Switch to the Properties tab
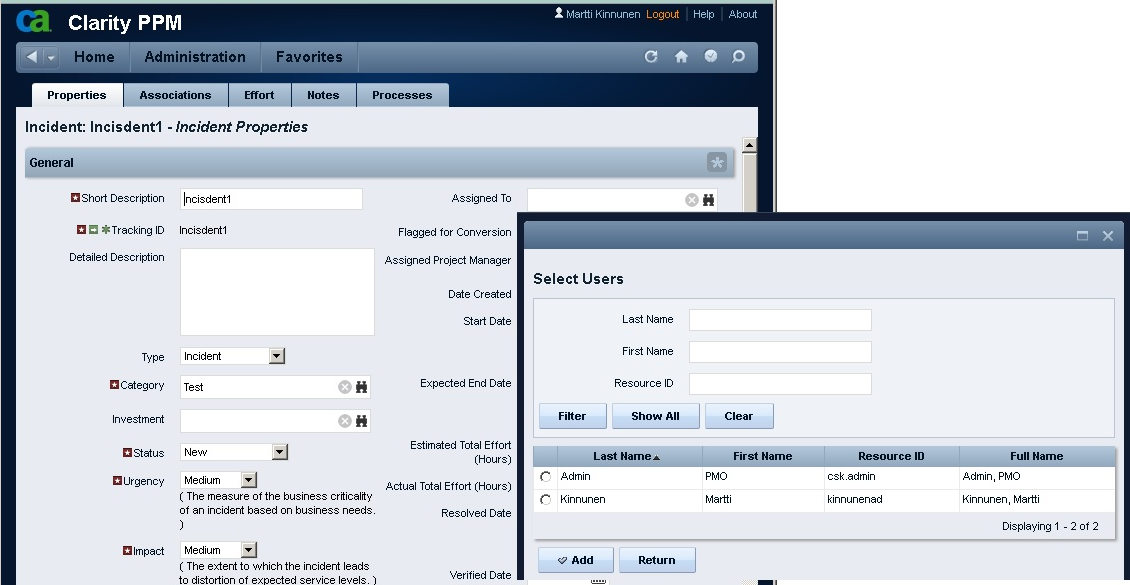The image size is (1130, 585). point(77,95)
